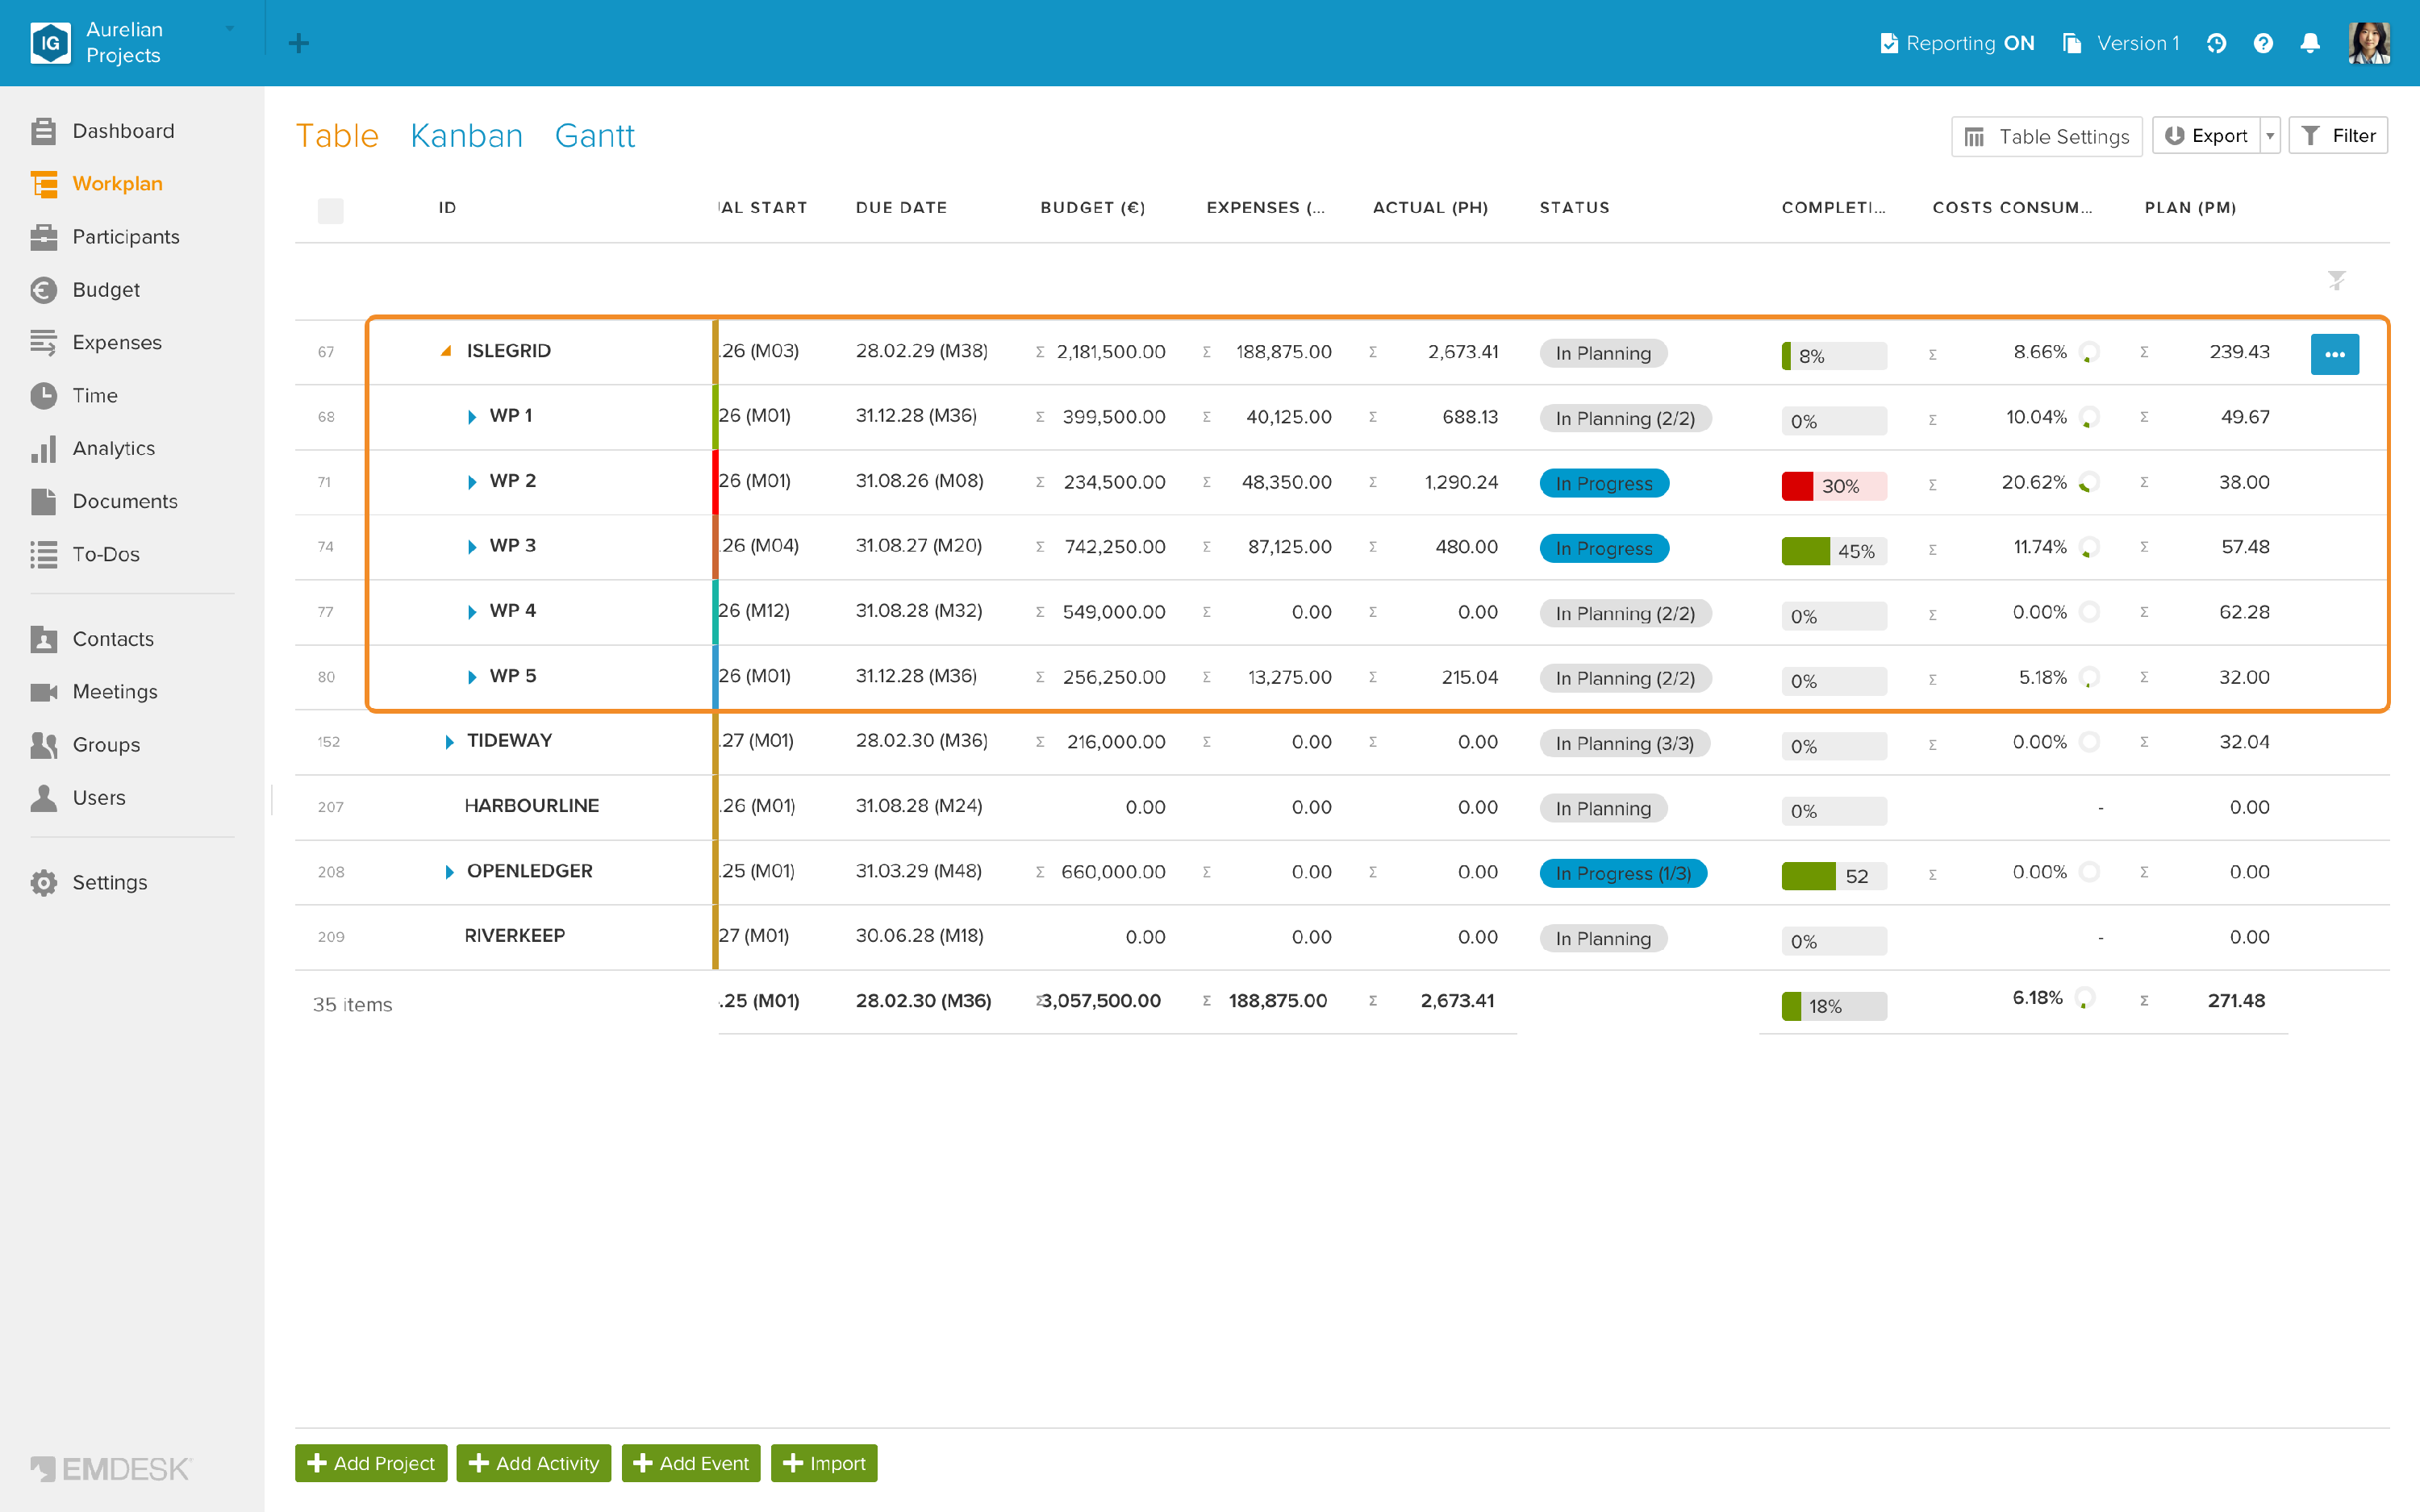
Task: Switch to the Kanban view tab
Action: (x=467, y=136)
